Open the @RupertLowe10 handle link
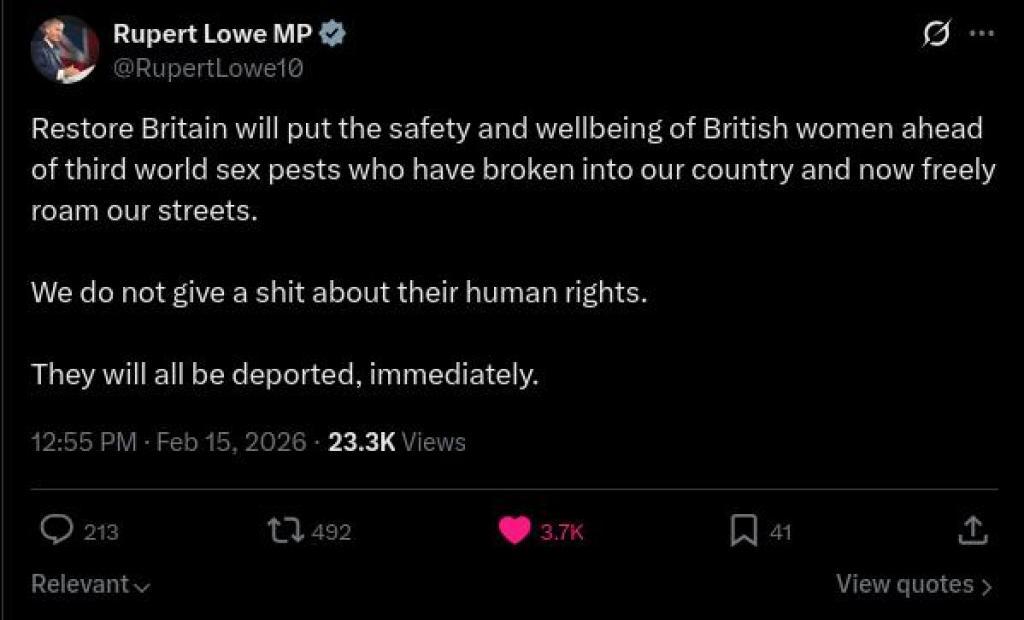 [x=207, y=68]
